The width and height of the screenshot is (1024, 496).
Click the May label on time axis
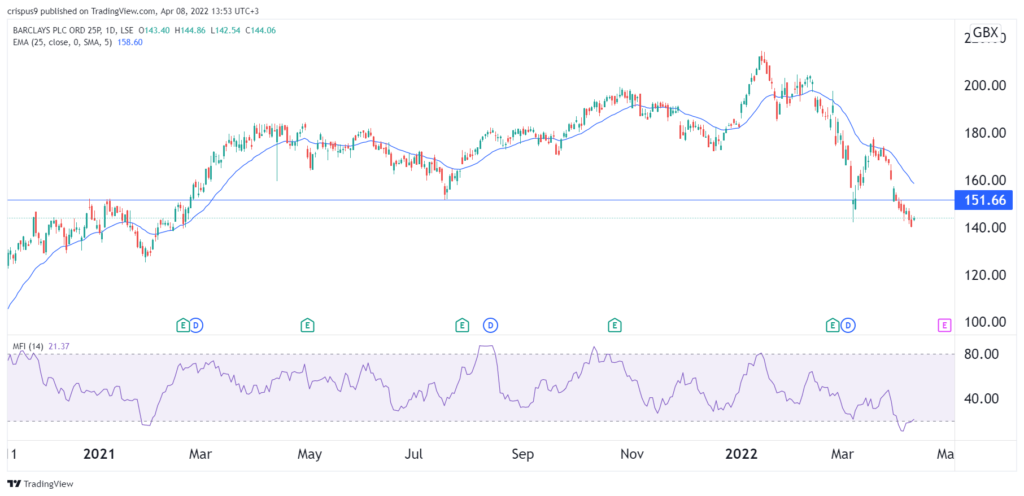tap(309, 454)
